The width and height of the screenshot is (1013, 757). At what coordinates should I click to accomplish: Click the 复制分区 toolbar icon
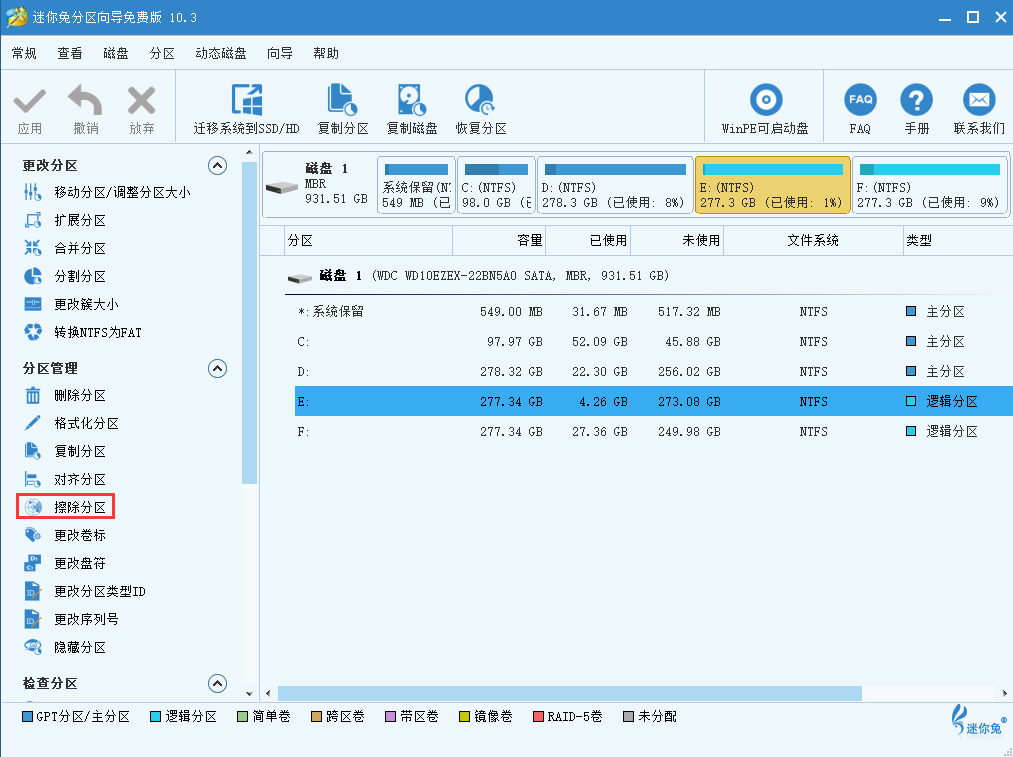point(342,100)
